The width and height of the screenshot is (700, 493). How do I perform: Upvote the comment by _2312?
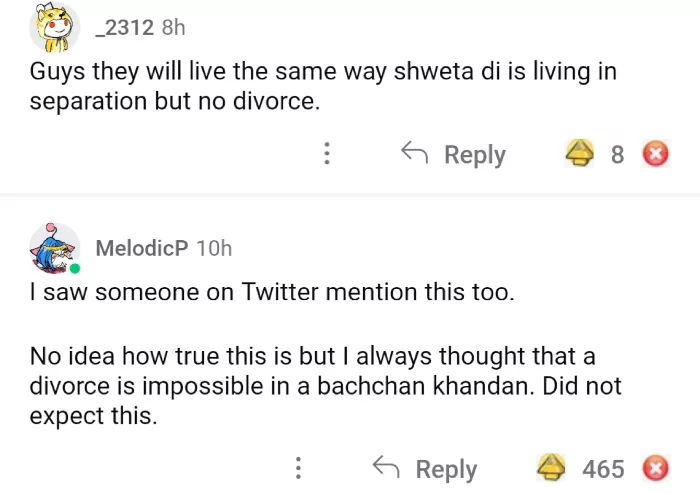(578, 154)
